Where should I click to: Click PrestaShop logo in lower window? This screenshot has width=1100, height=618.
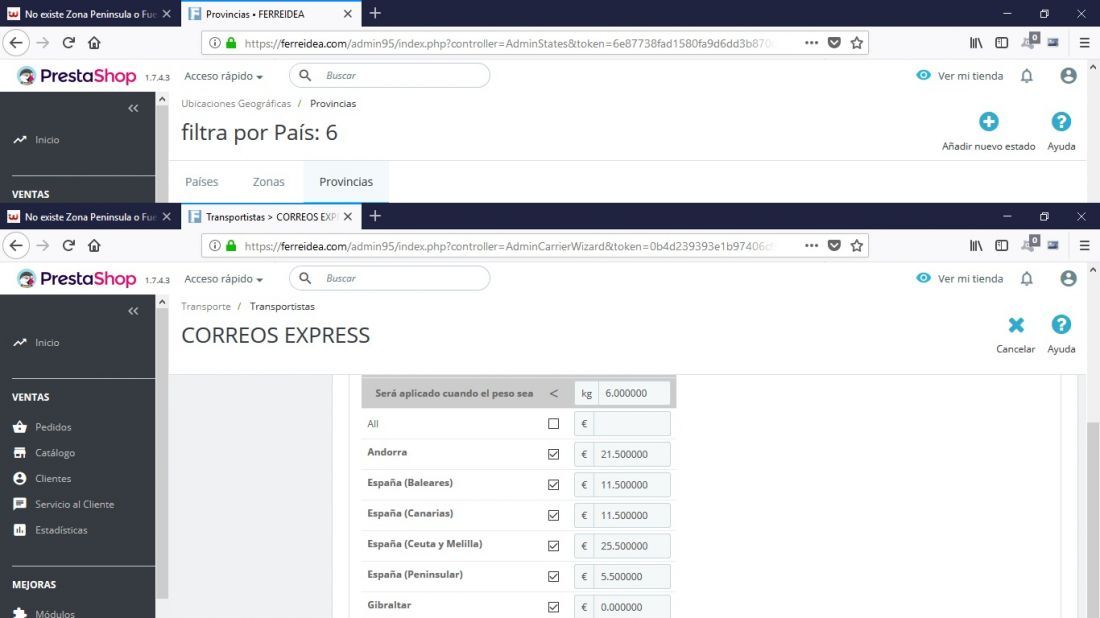pyautogui.click(x=76, y=278)
